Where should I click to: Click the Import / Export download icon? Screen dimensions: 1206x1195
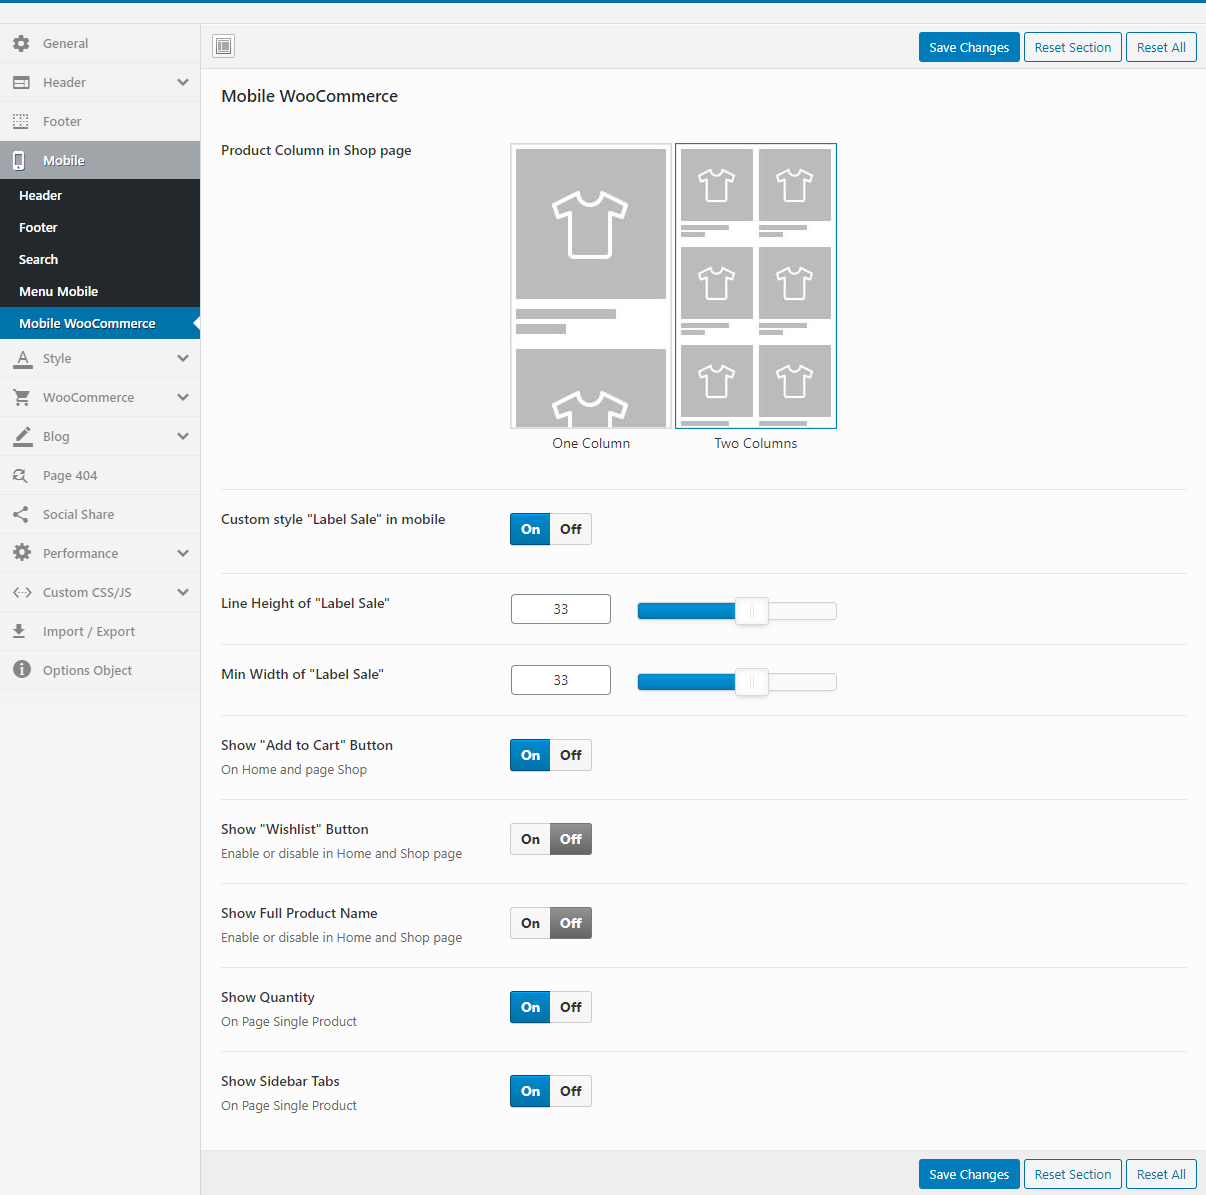point(19,631)
